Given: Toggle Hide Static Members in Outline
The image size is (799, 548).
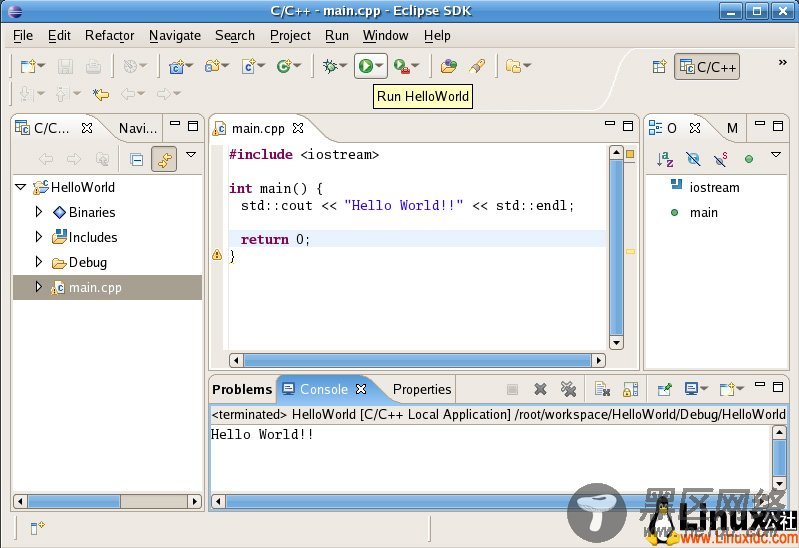Looking at the screenshot, I should coord(721,159).
